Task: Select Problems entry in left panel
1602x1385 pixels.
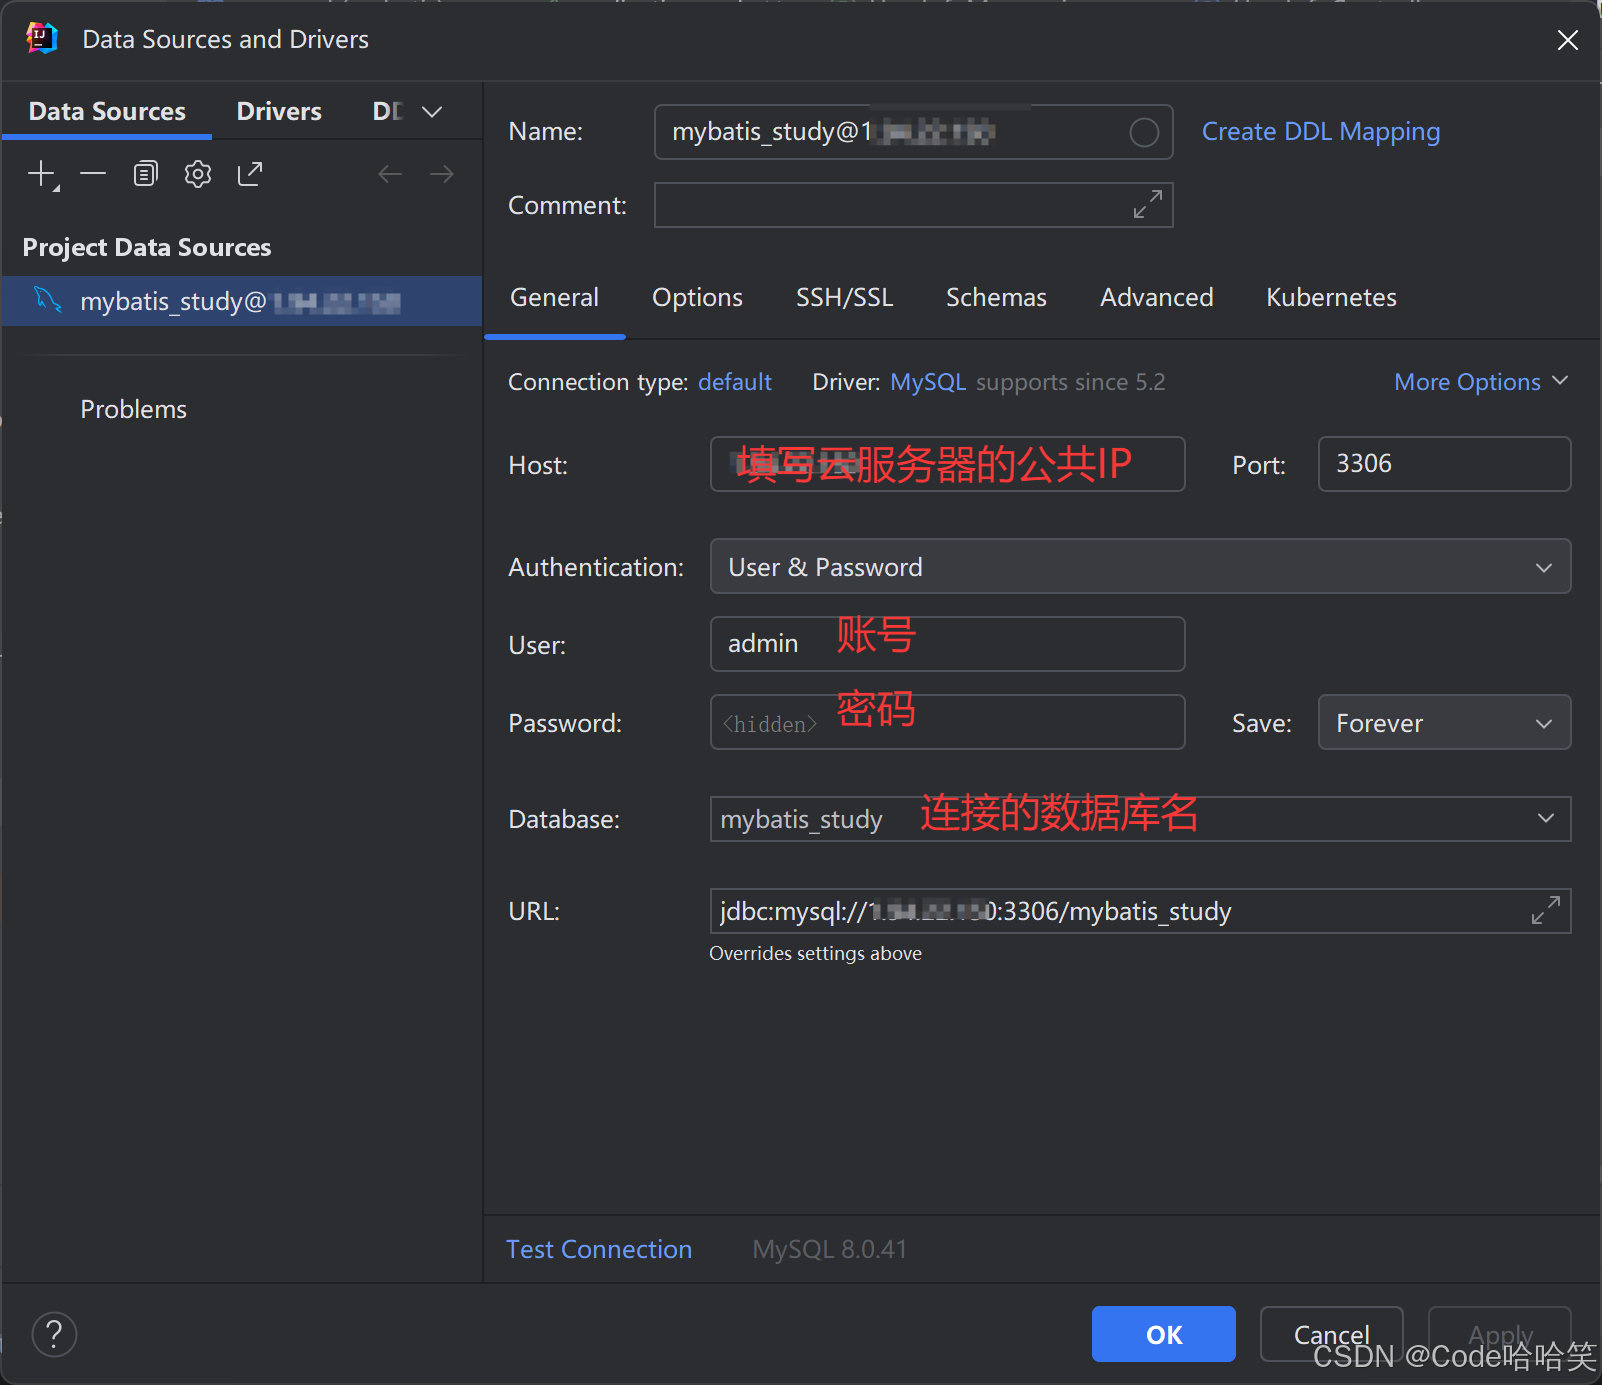Action: (x=133, y=409)
